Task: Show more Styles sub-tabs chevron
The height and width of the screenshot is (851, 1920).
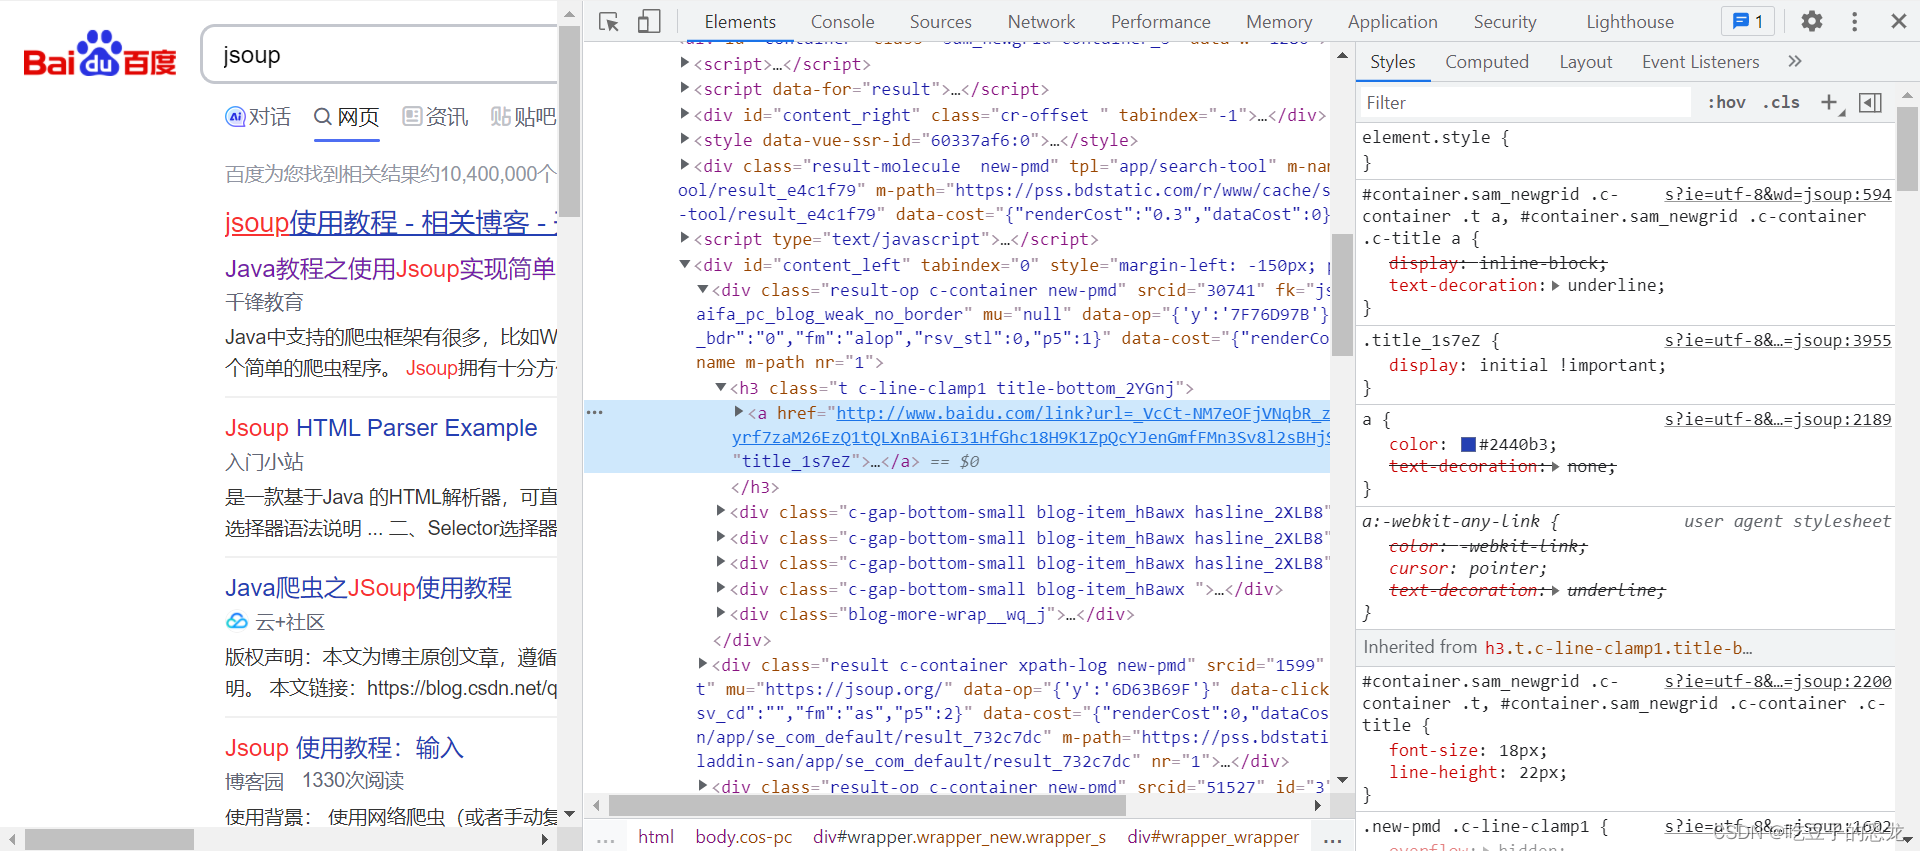Action: 1795,61
